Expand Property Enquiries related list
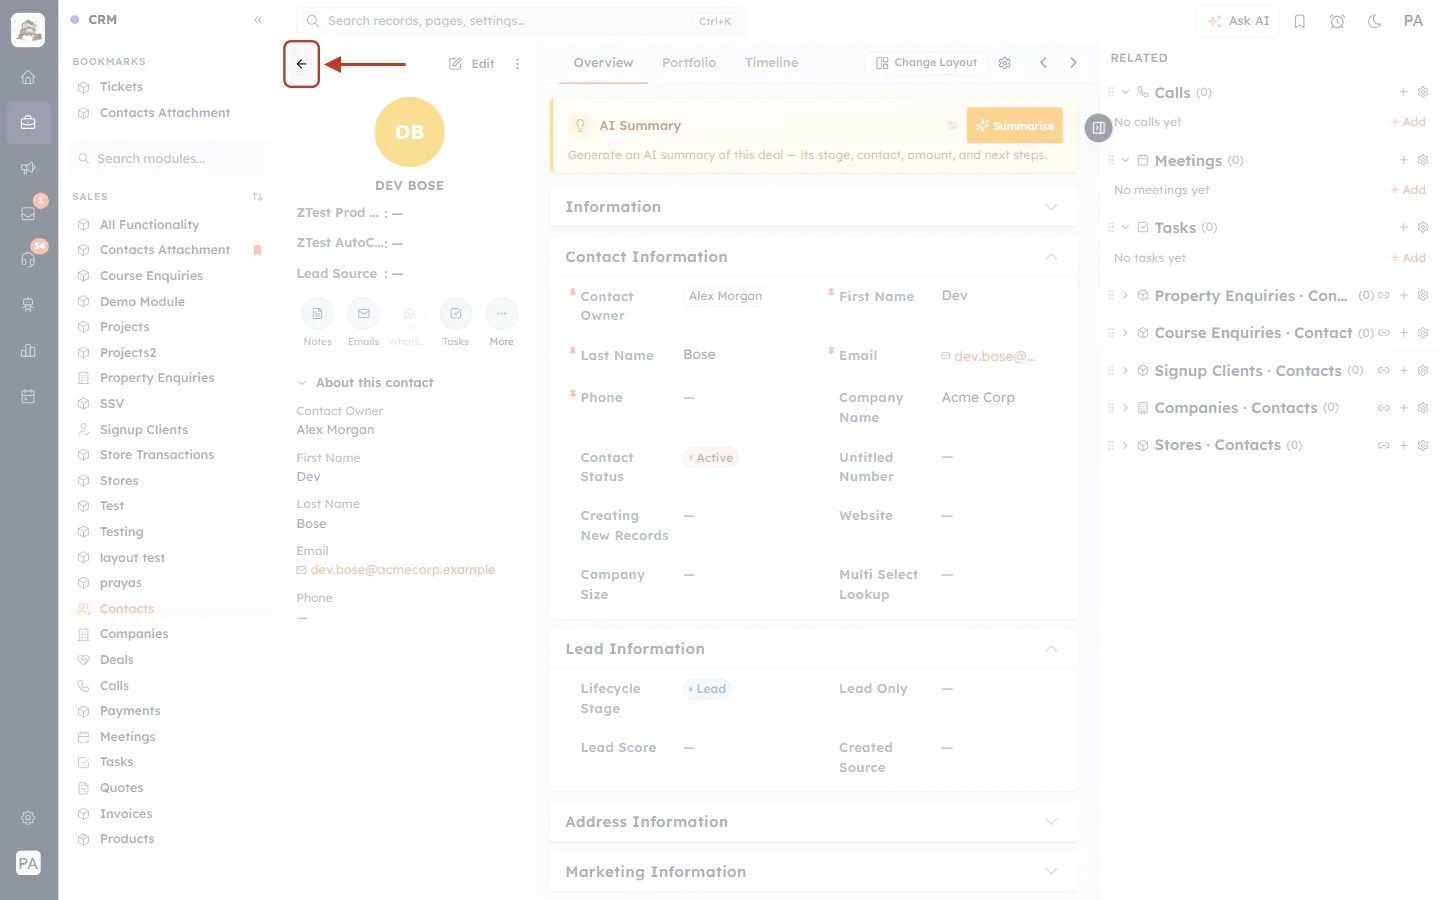The image size is (1440, 900). [x=1125, y=296]
